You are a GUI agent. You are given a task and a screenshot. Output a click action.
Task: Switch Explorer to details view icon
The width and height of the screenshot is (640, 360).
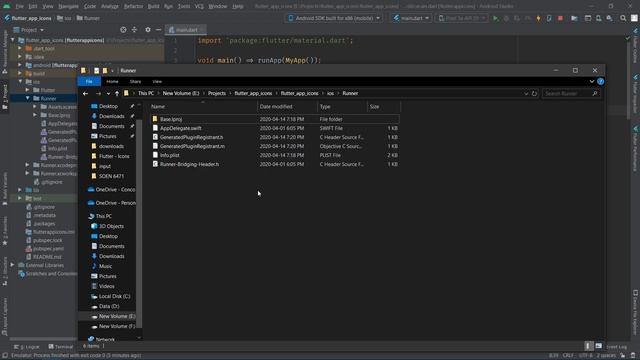(588, 346)
